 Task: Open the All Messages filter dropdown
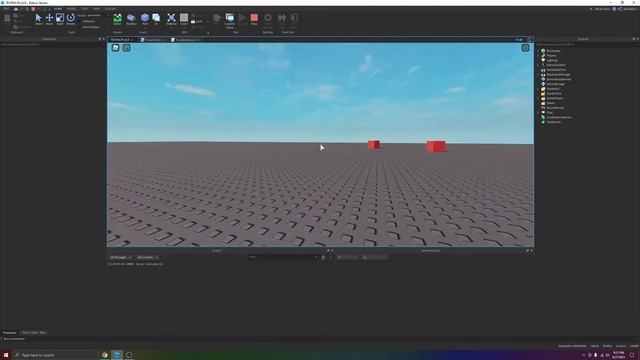120,257
